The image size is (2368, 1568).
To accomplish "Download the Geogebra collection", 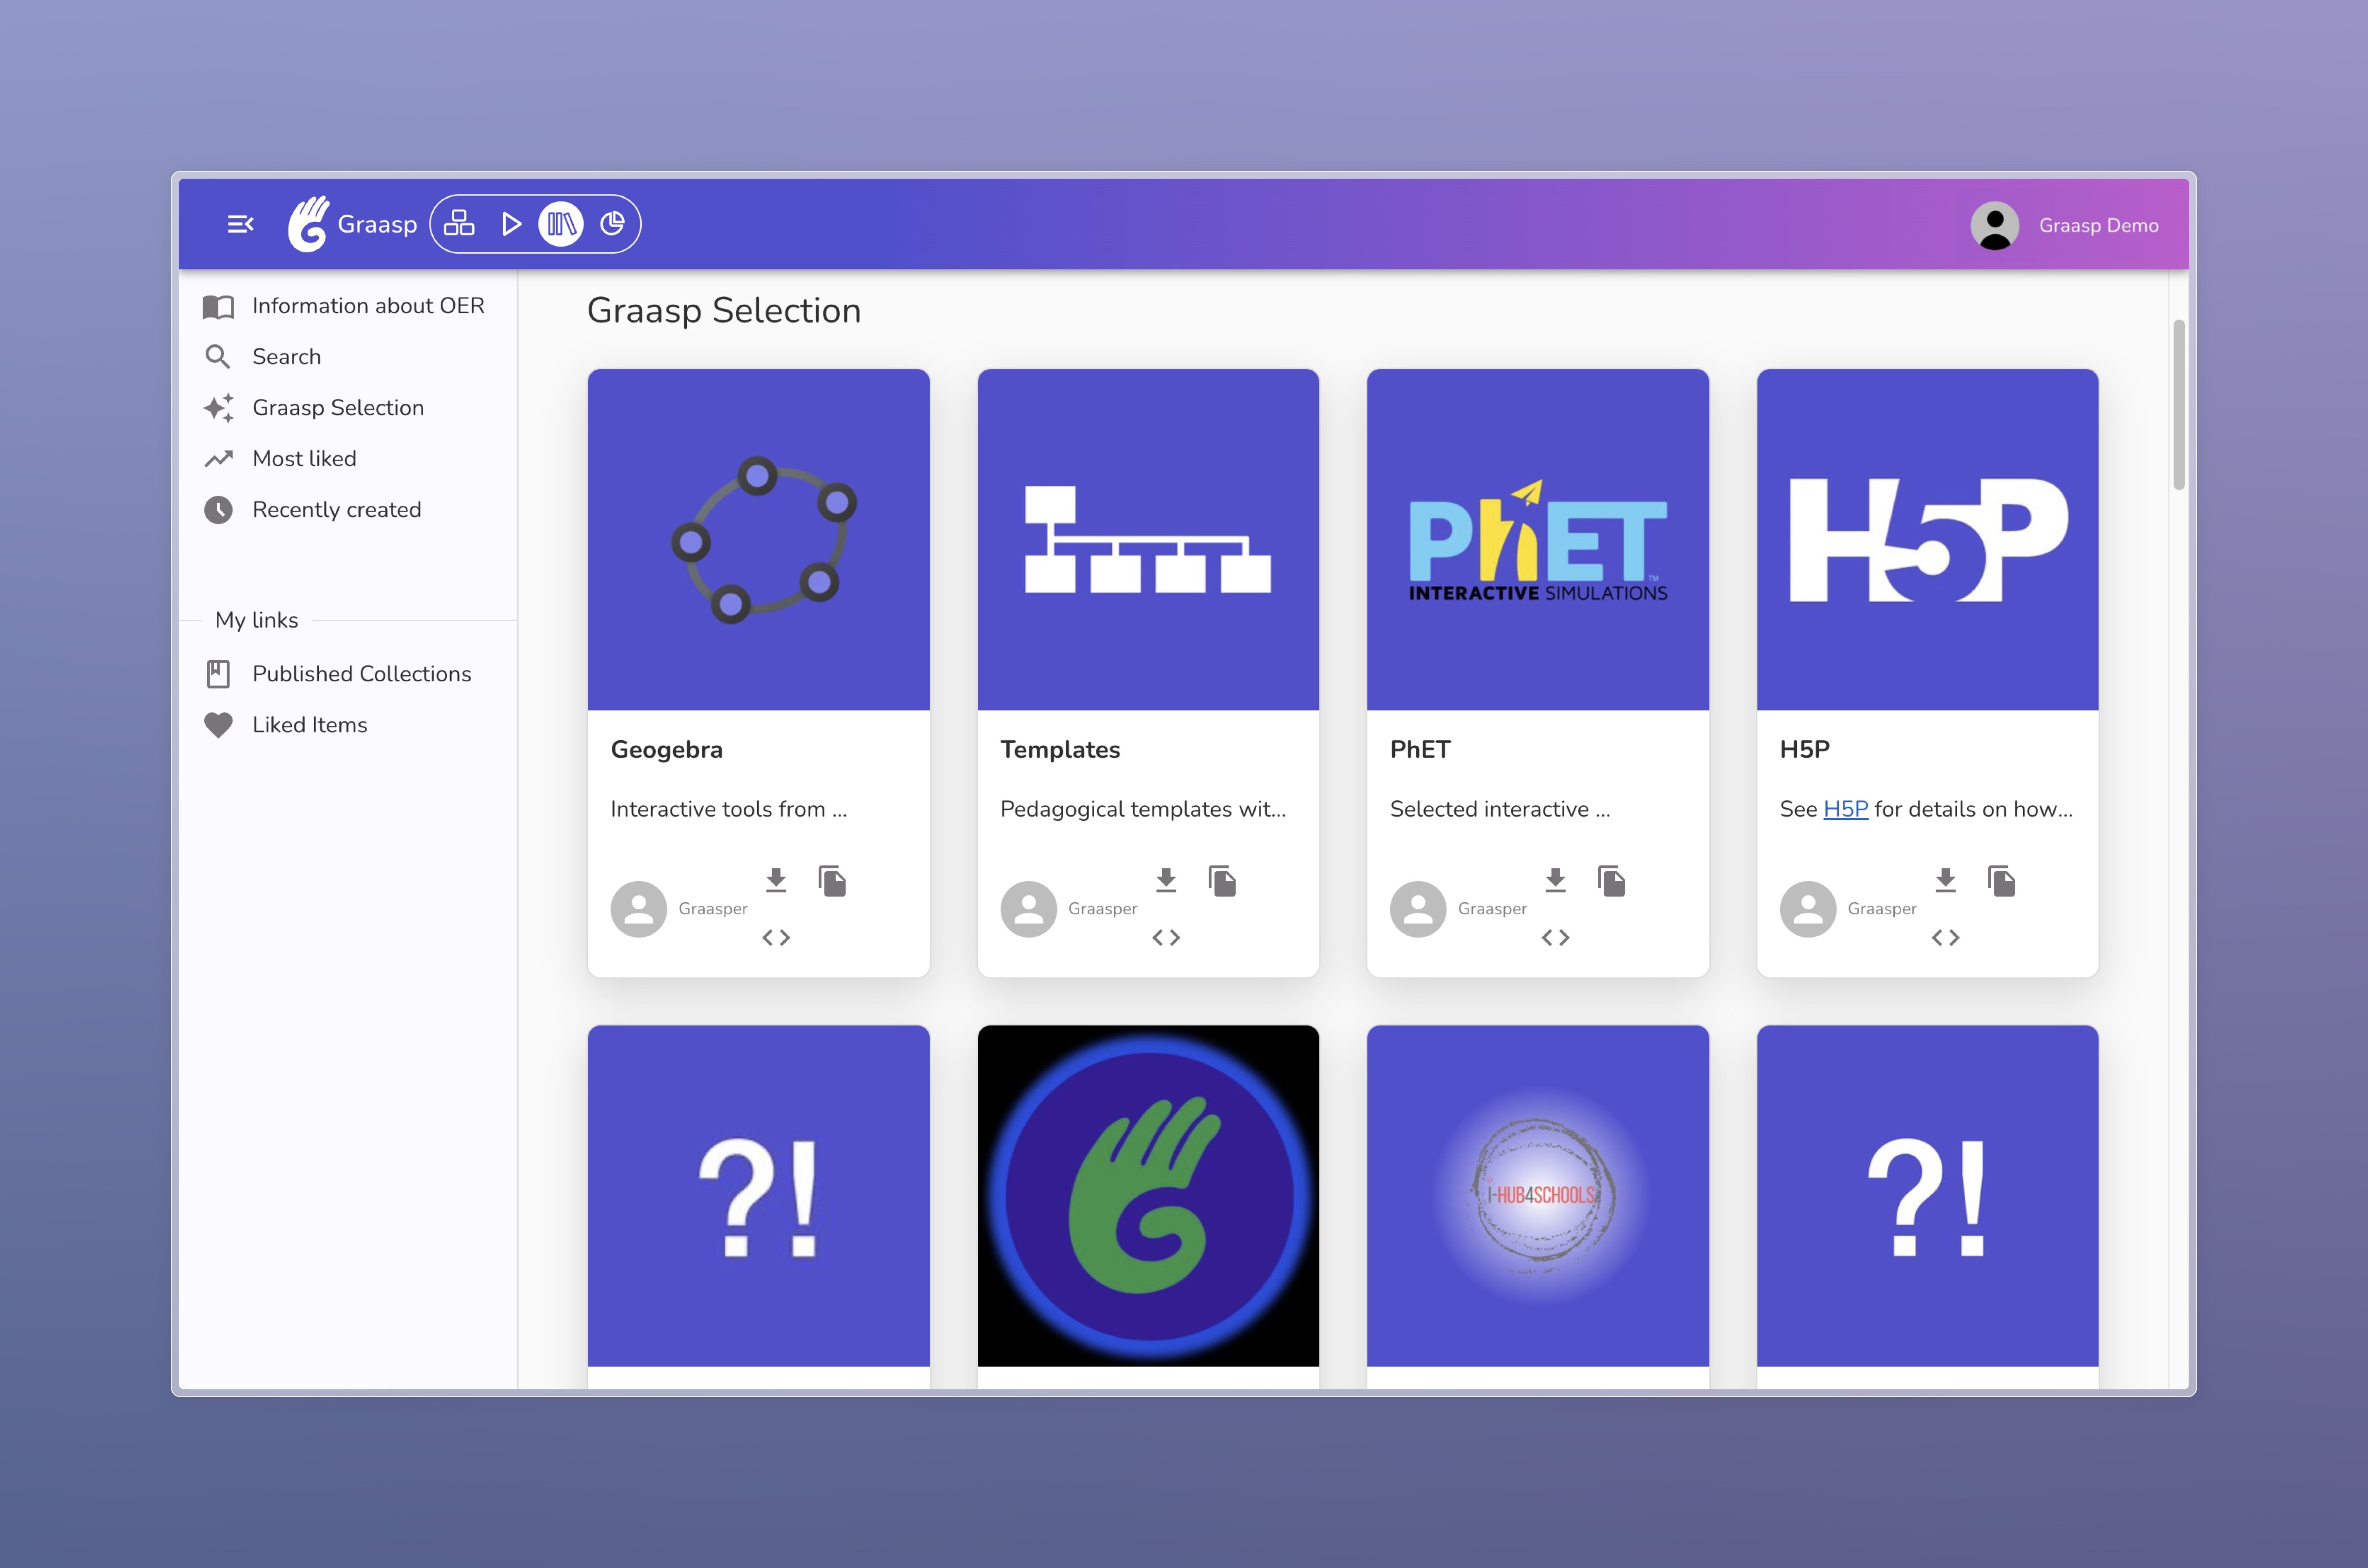I will 776,880.
